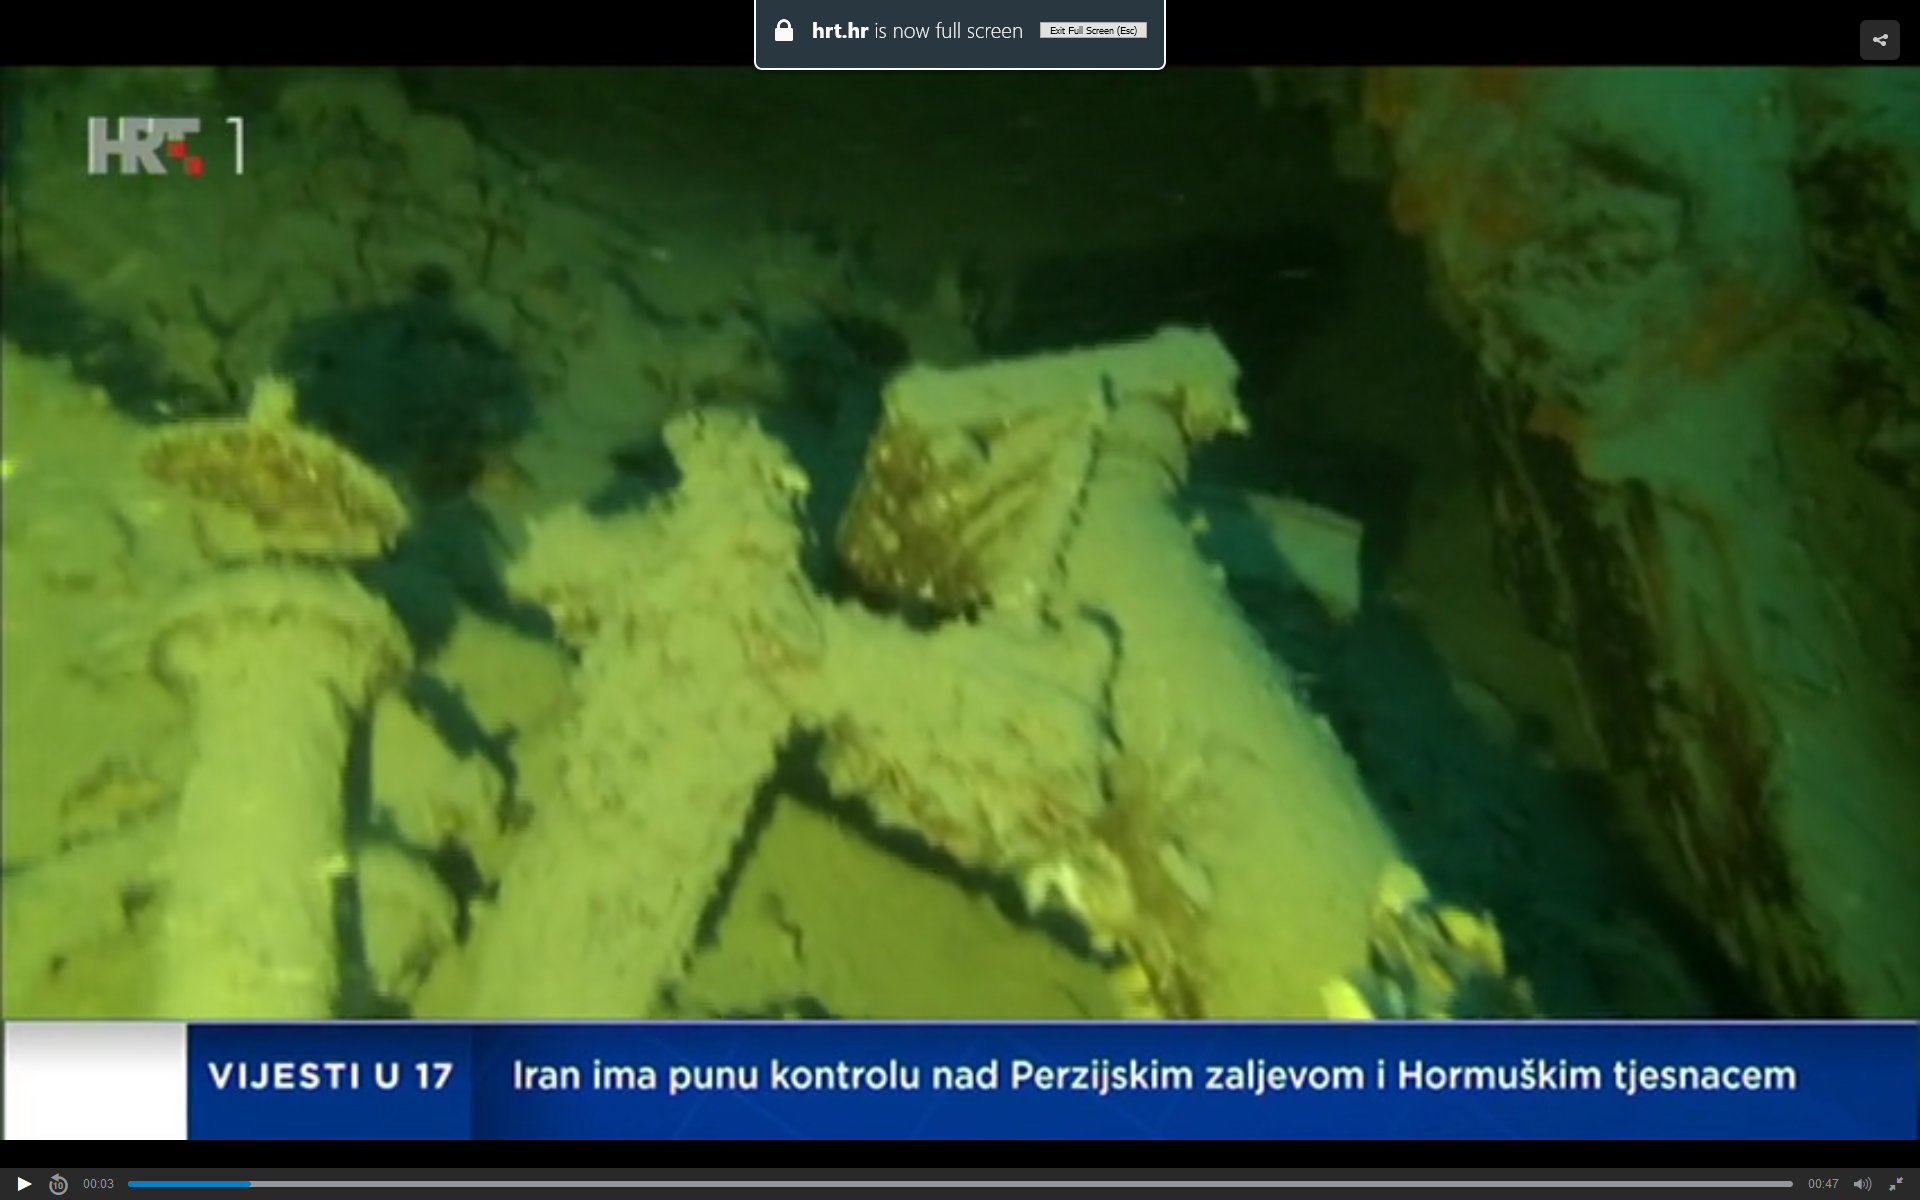
Task: Seek to the middle of the progress bar
Action: tap(960, 1184)
